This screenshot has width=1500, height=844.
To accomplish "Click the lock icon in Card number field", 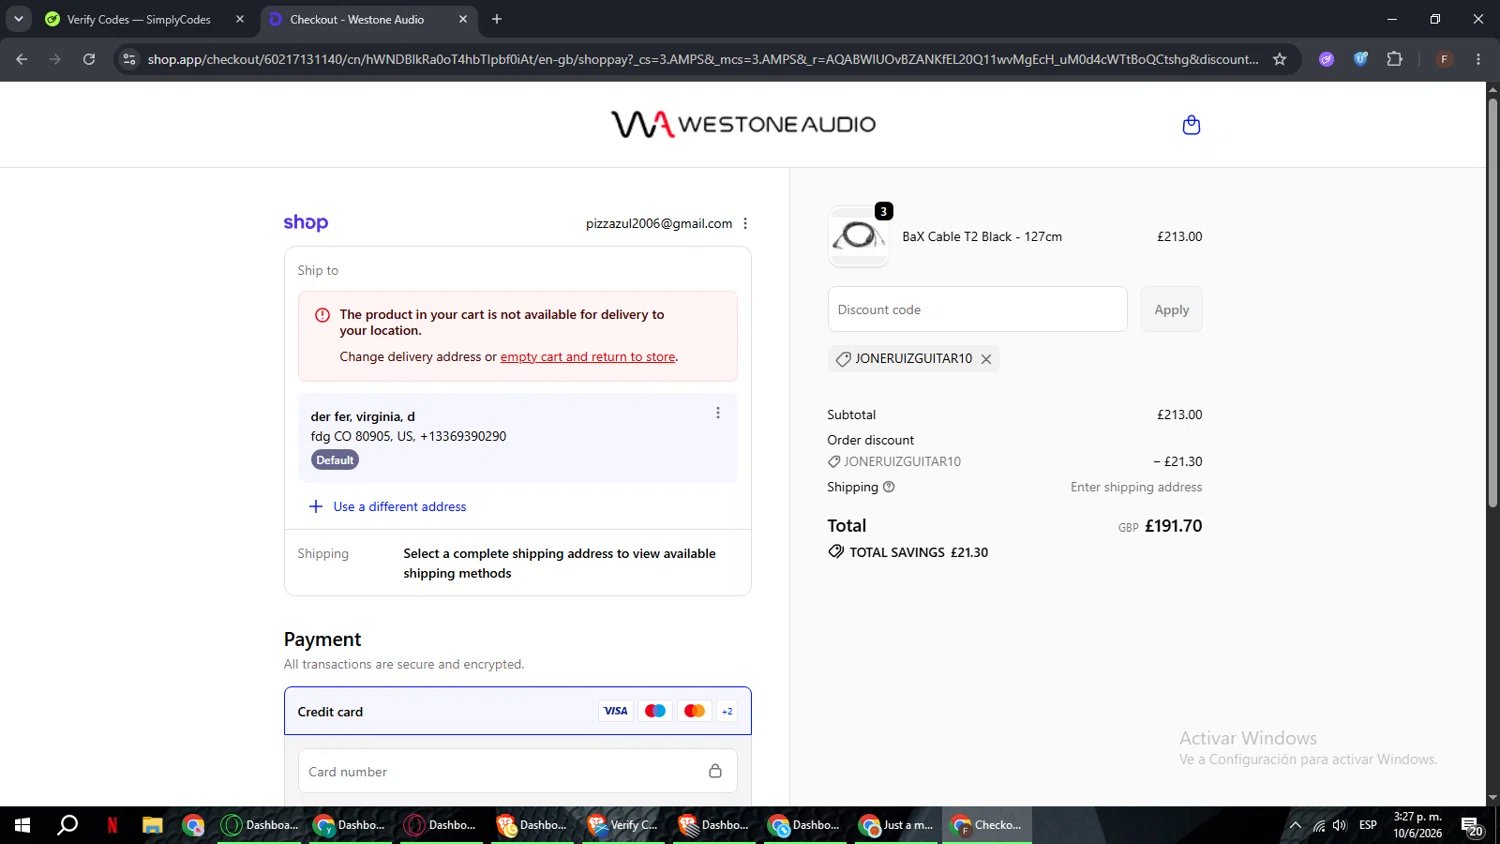I will click(x=715, y=771).
